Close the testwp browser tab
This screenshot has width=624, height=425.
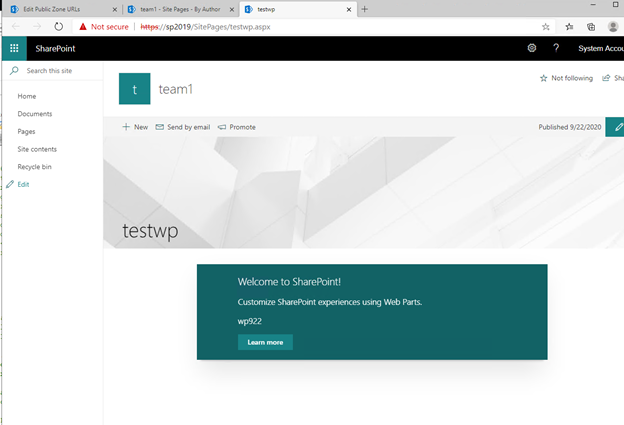[349, 10]
